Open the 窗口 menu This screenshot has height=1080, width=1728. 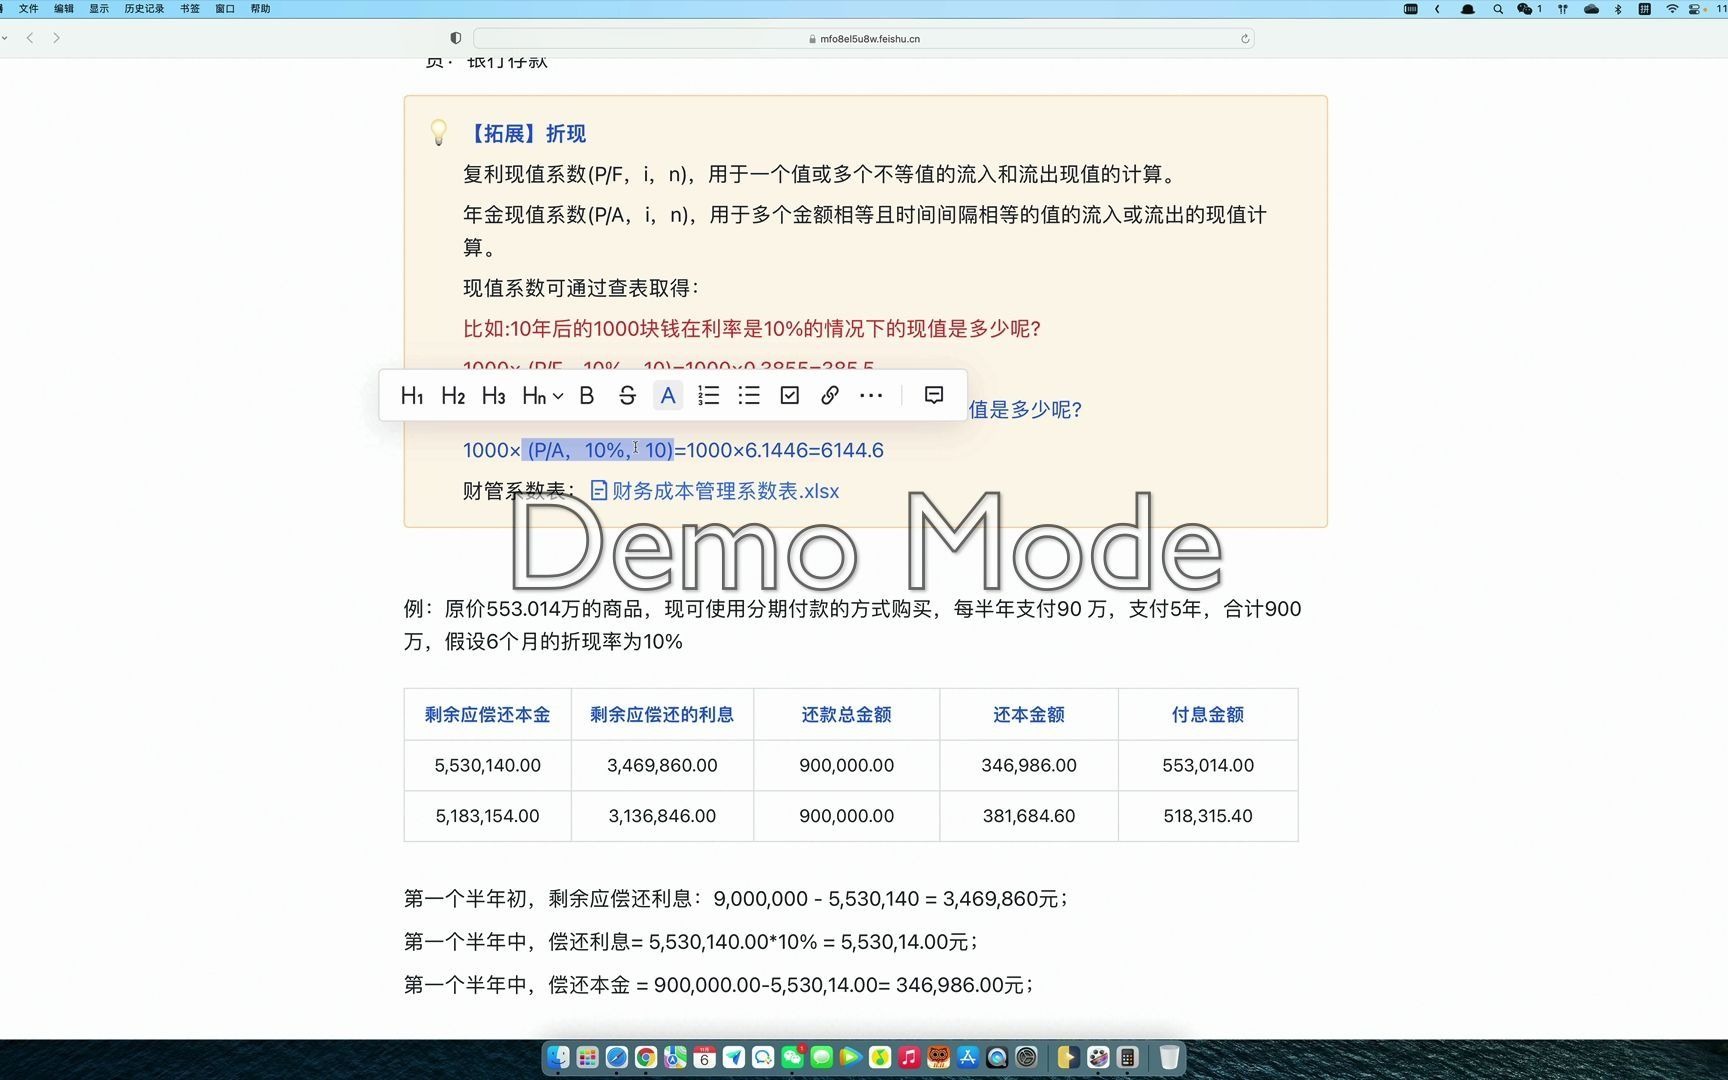[x=225, y=8]
